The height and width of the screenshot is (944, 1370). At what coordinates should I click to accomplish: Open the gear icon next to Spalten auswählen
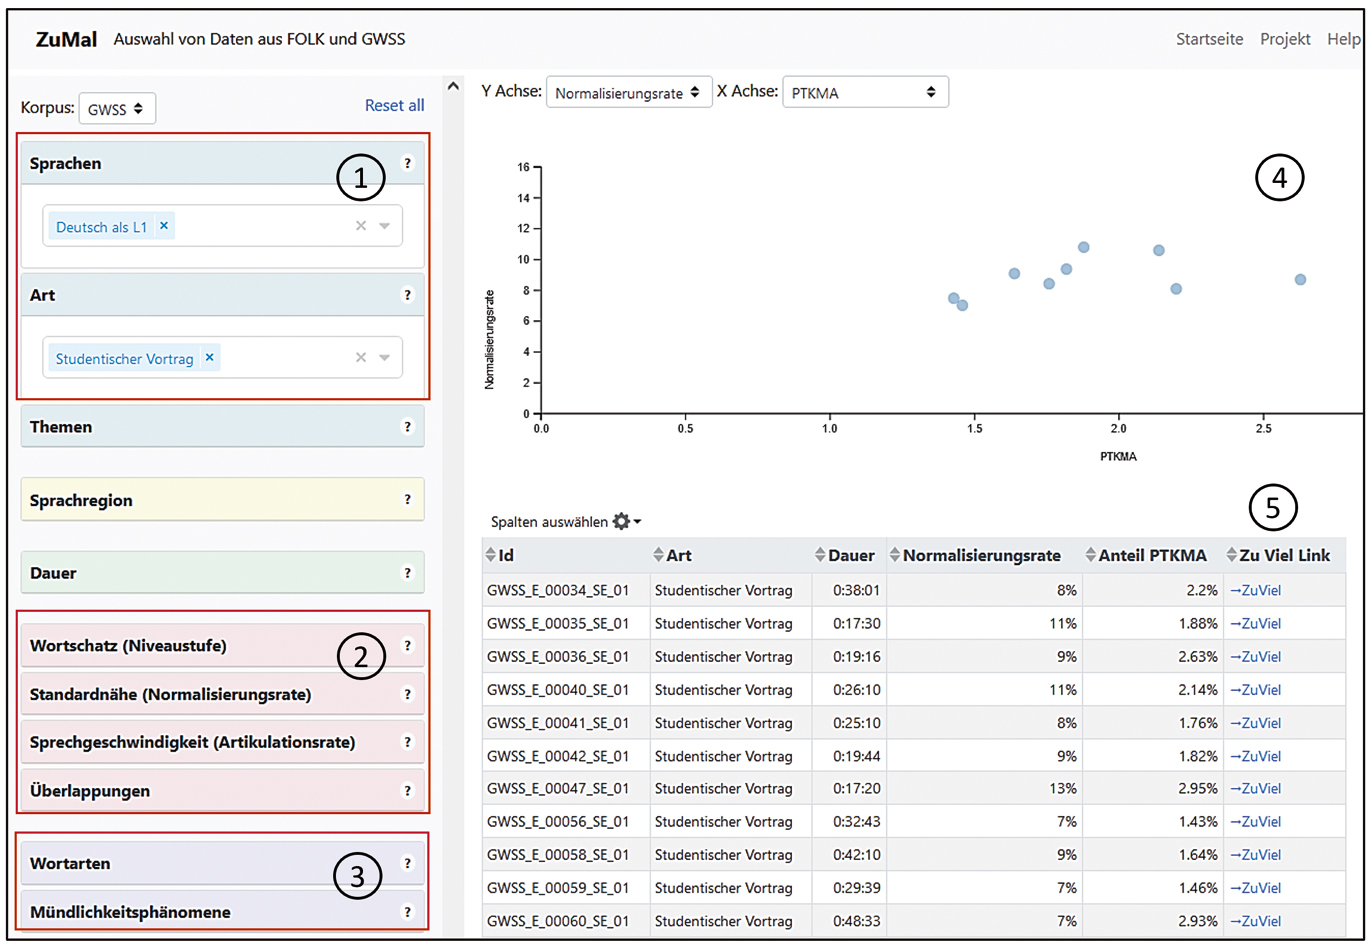(624, 522)
